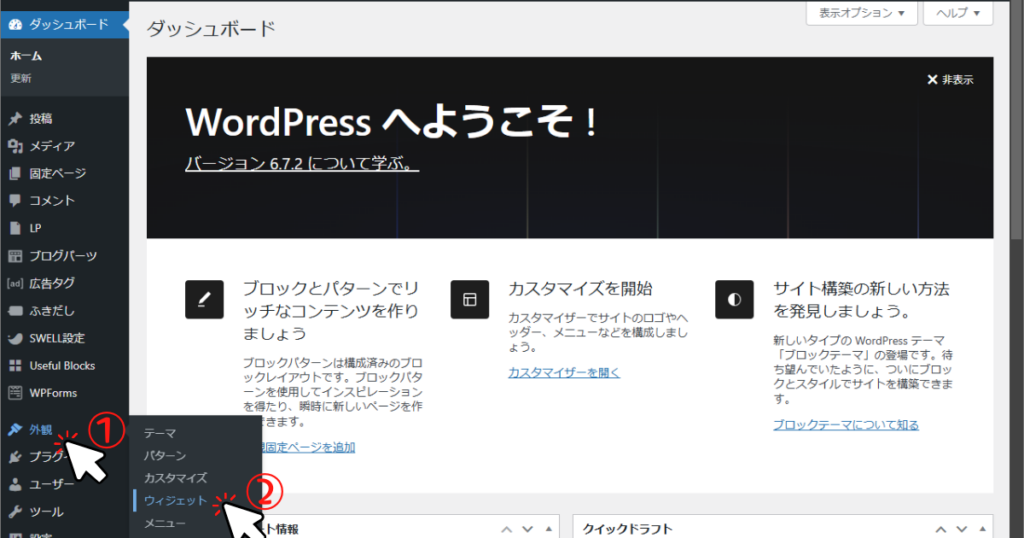Dismiss the welcome panel with 非表示
This screenshot has width=1024, height=538.
click(950, 80)
